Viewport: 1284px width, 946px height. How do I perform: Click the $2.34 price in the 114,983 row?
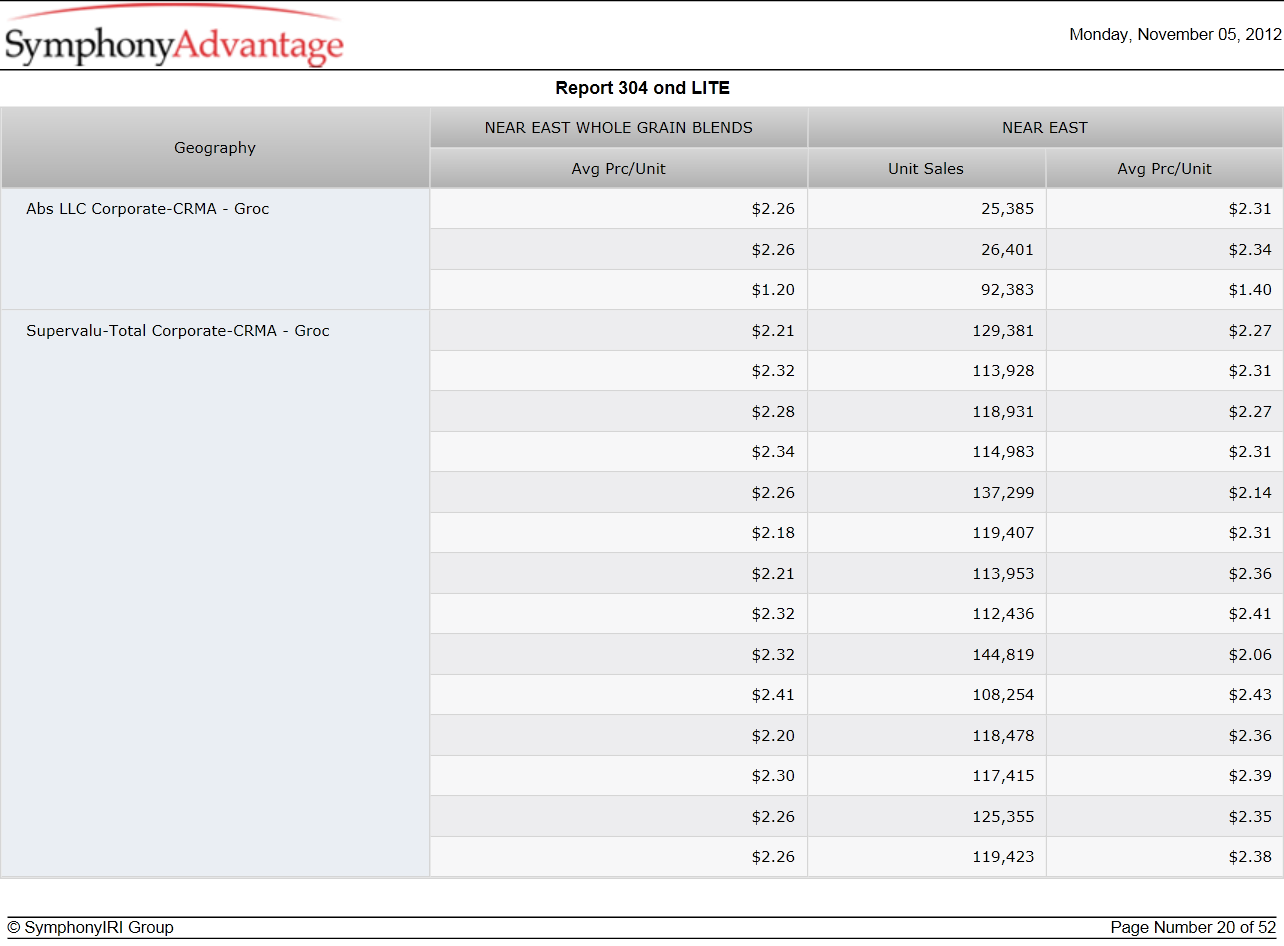click(773, 452)
